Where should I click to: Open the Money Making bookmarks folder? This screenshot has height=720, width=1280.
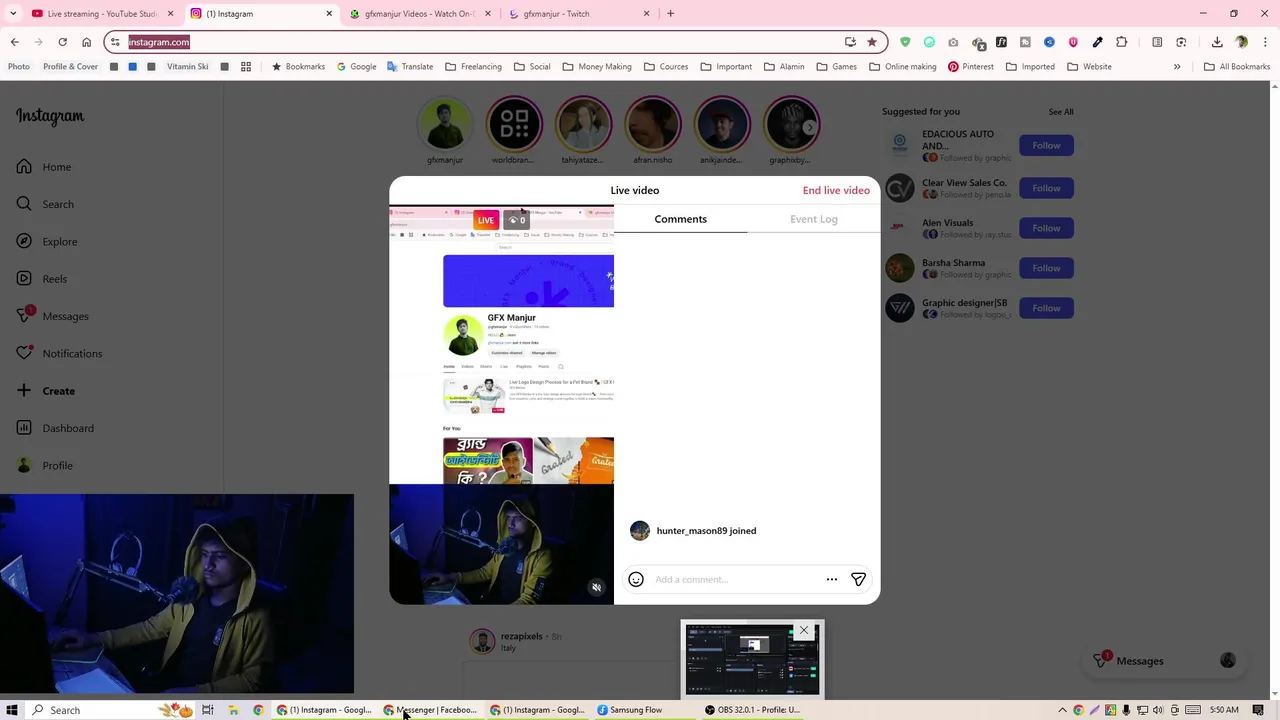pyautogui.click(x=597, y=67)
